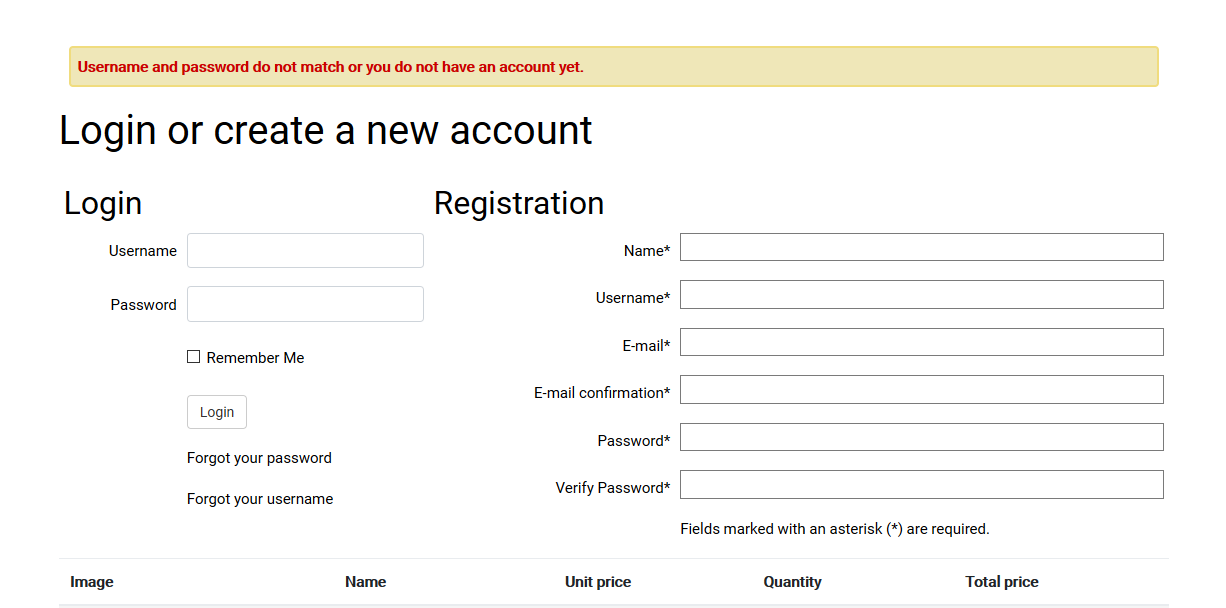Click the Image column header

pos(92,582)
